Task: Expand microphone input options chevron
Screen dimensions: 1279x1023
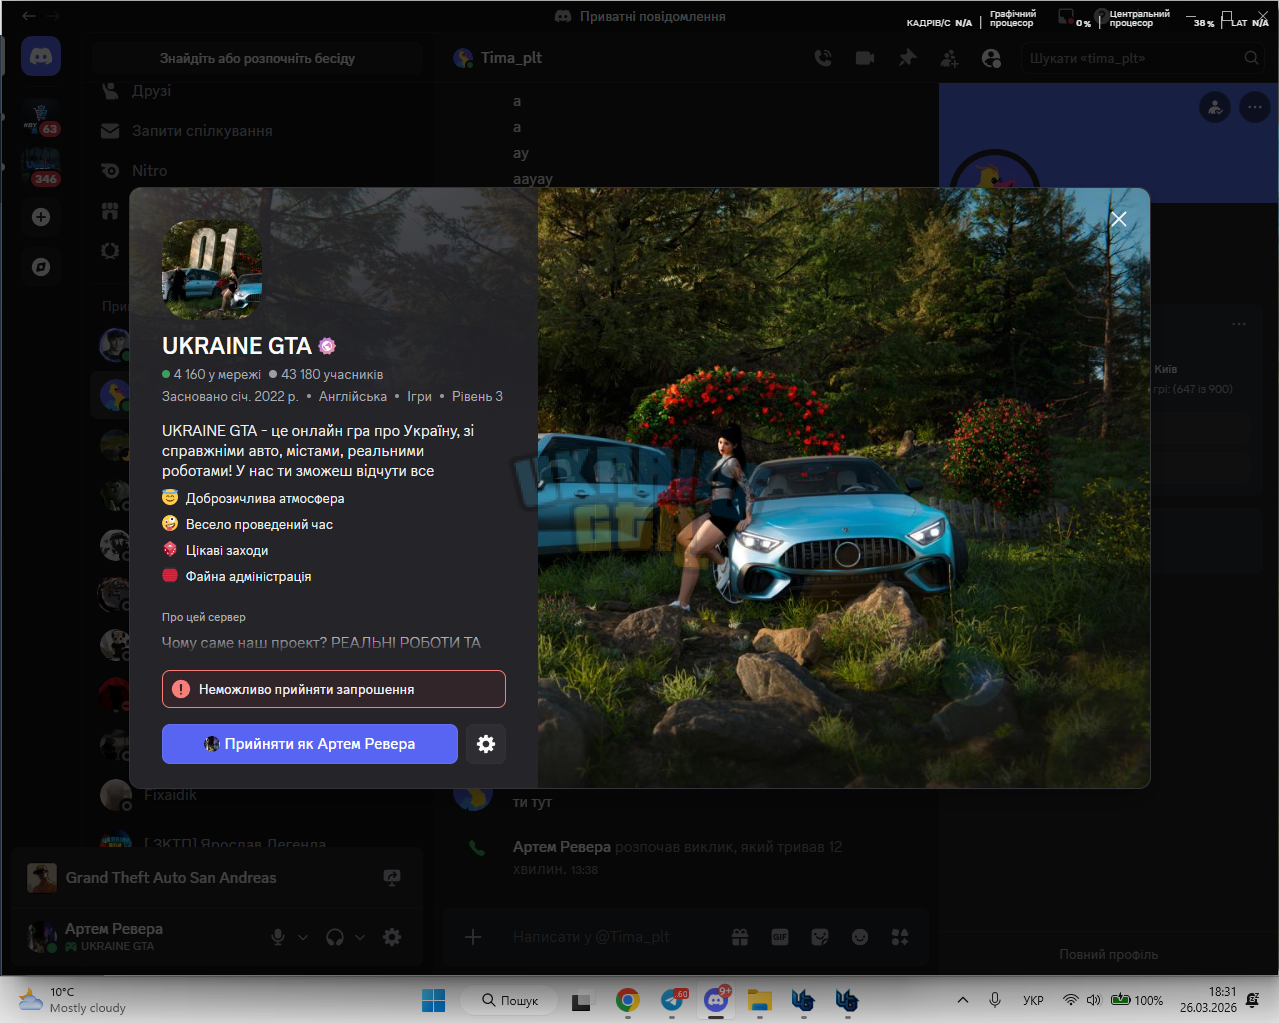Action: [303, 937]
